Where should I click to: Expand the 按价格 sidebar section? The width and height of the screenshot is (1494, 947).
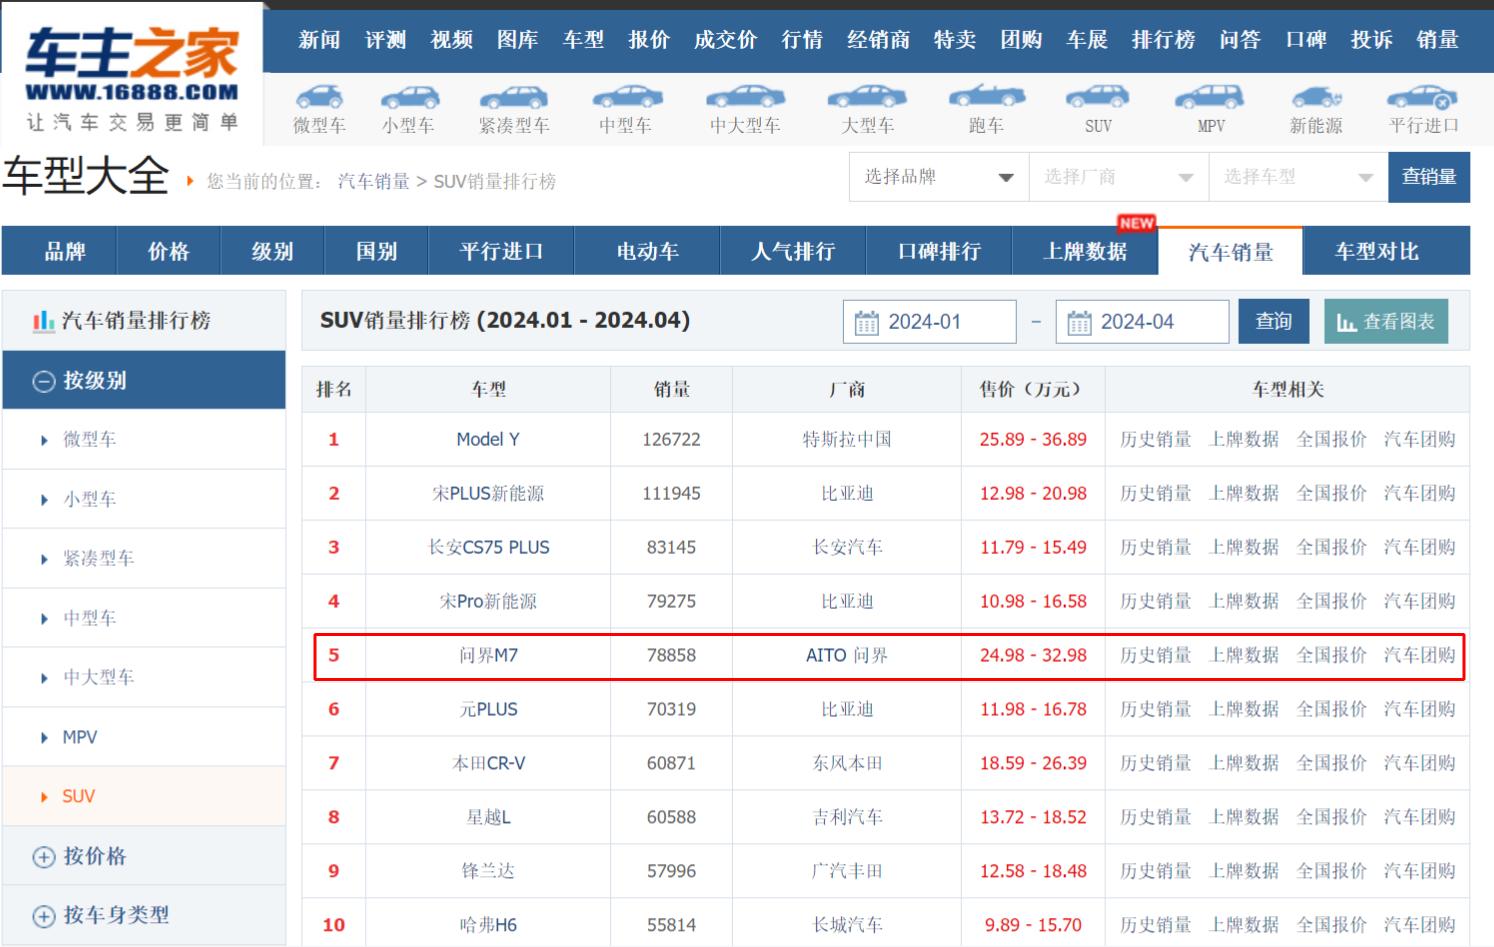click(x=144, y=856)
